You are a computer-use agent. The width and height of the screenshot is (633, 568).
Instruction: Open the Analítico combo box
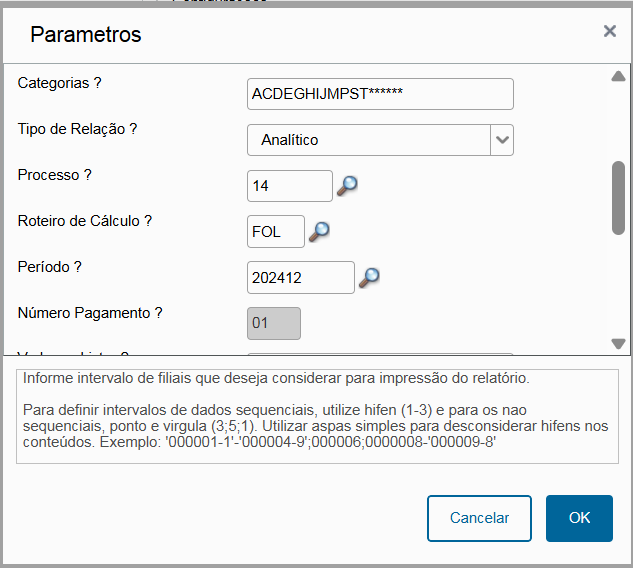[x=380, y=140]
